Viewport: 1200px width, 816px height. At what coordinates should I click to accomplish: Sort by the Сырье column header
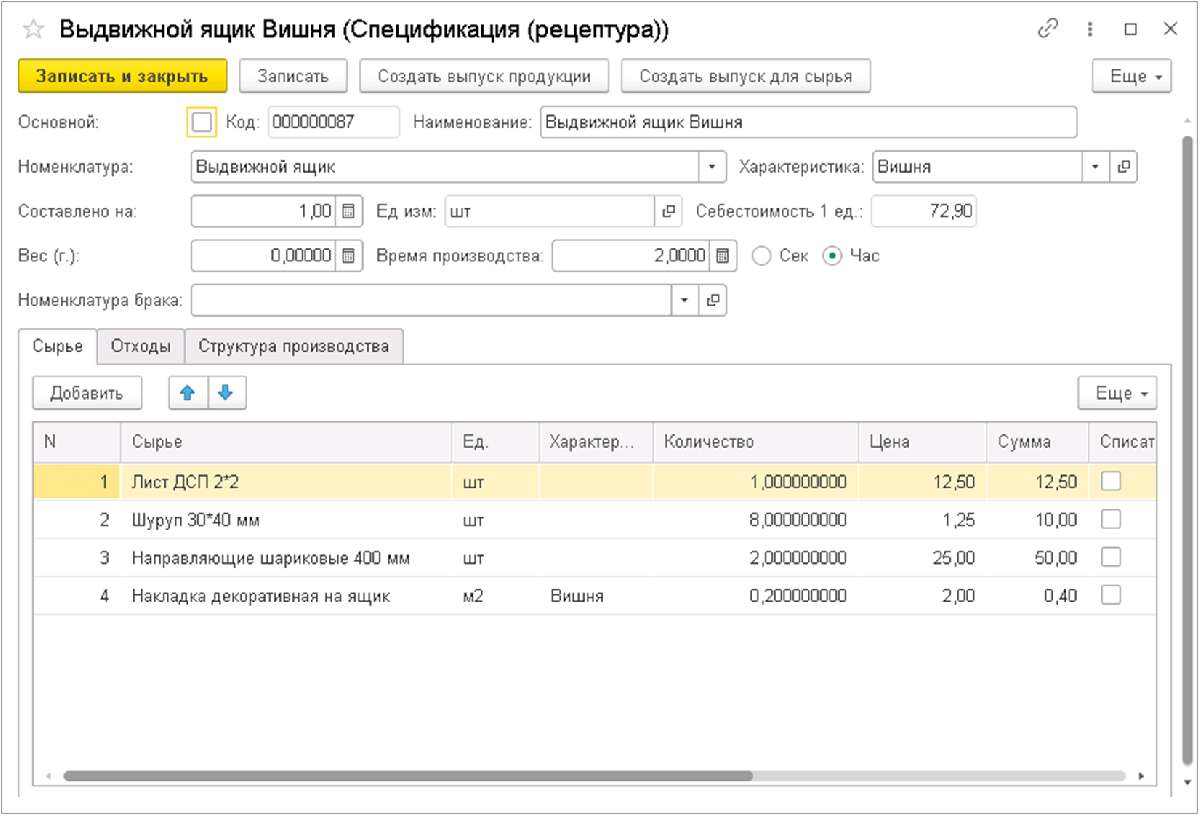pos(286,442)
